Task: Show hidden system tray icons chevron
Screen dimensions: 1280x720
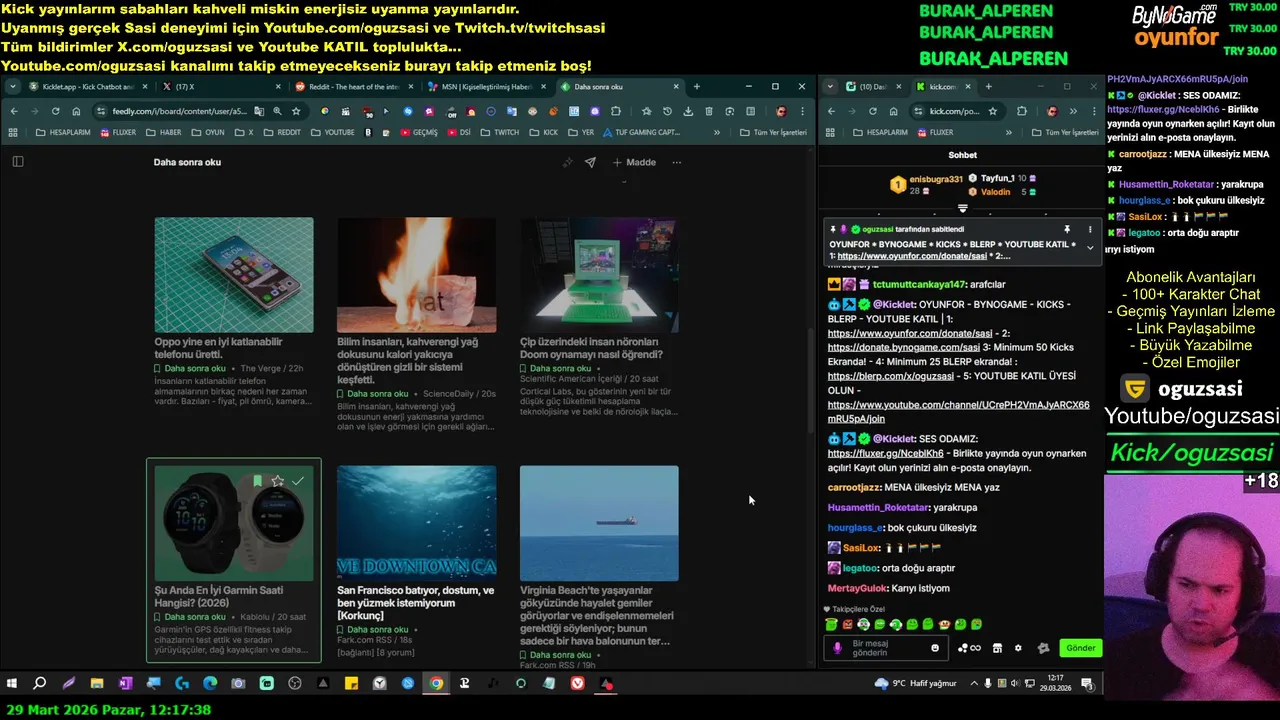Action: [974, 684]
